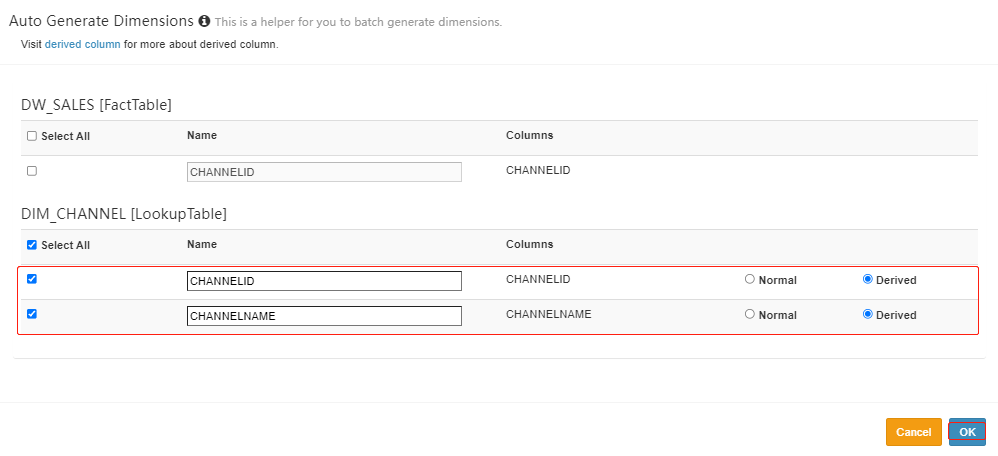Click the Name column header in DIM_CHANNEL
This screenshot has width=998, height=456.
[x=201, y=244]
